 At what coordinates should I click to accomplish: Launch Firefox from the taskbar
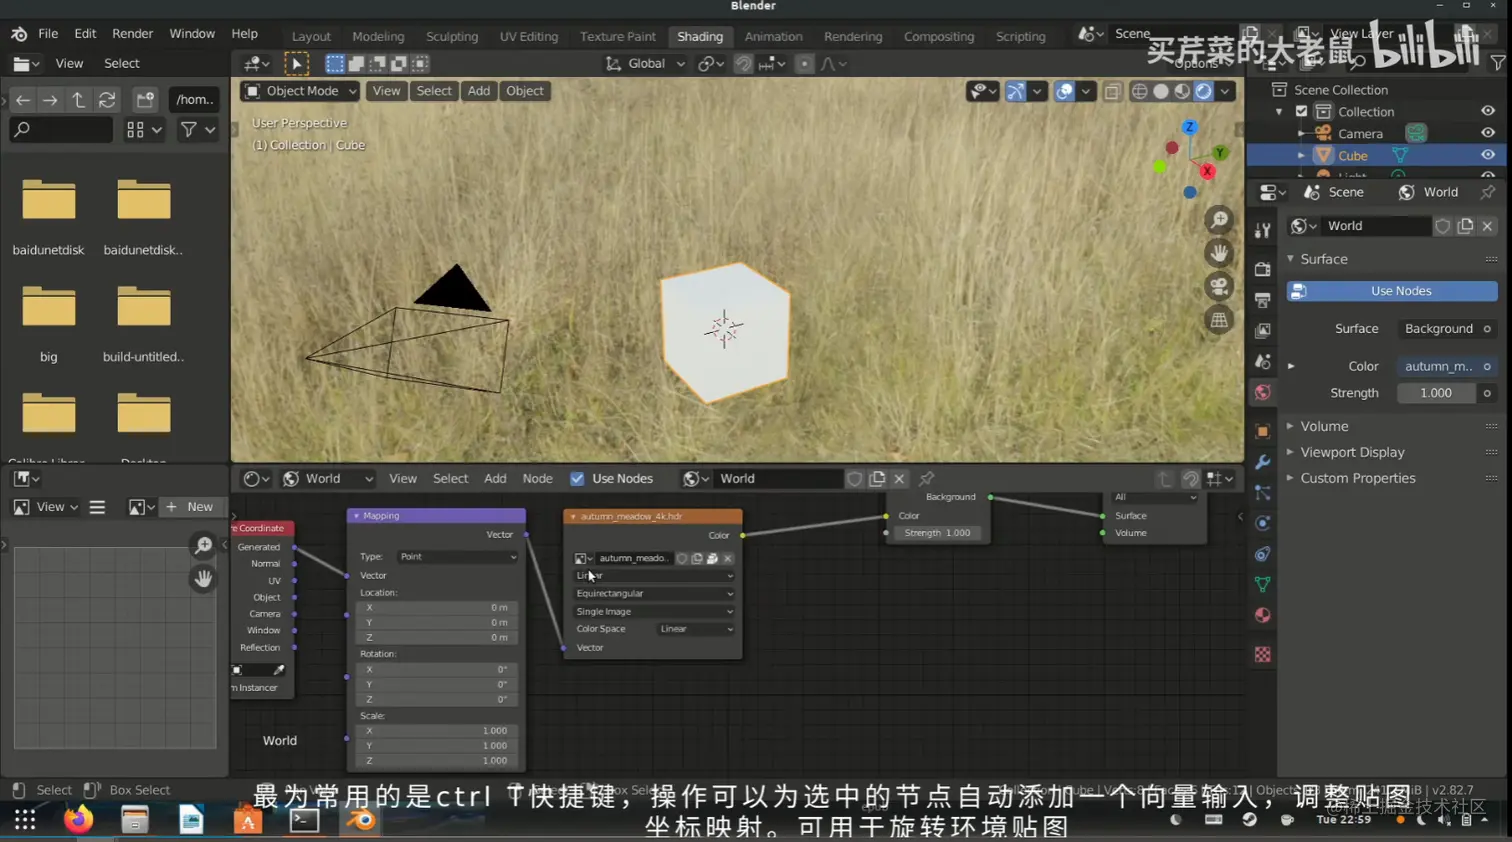click(x=78, y=820)
